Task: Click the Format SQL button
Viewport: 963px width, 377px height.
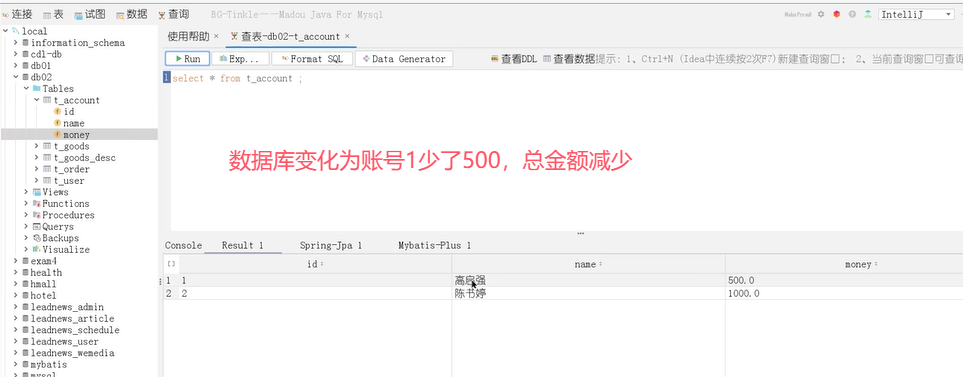Action: click(312, 59)
